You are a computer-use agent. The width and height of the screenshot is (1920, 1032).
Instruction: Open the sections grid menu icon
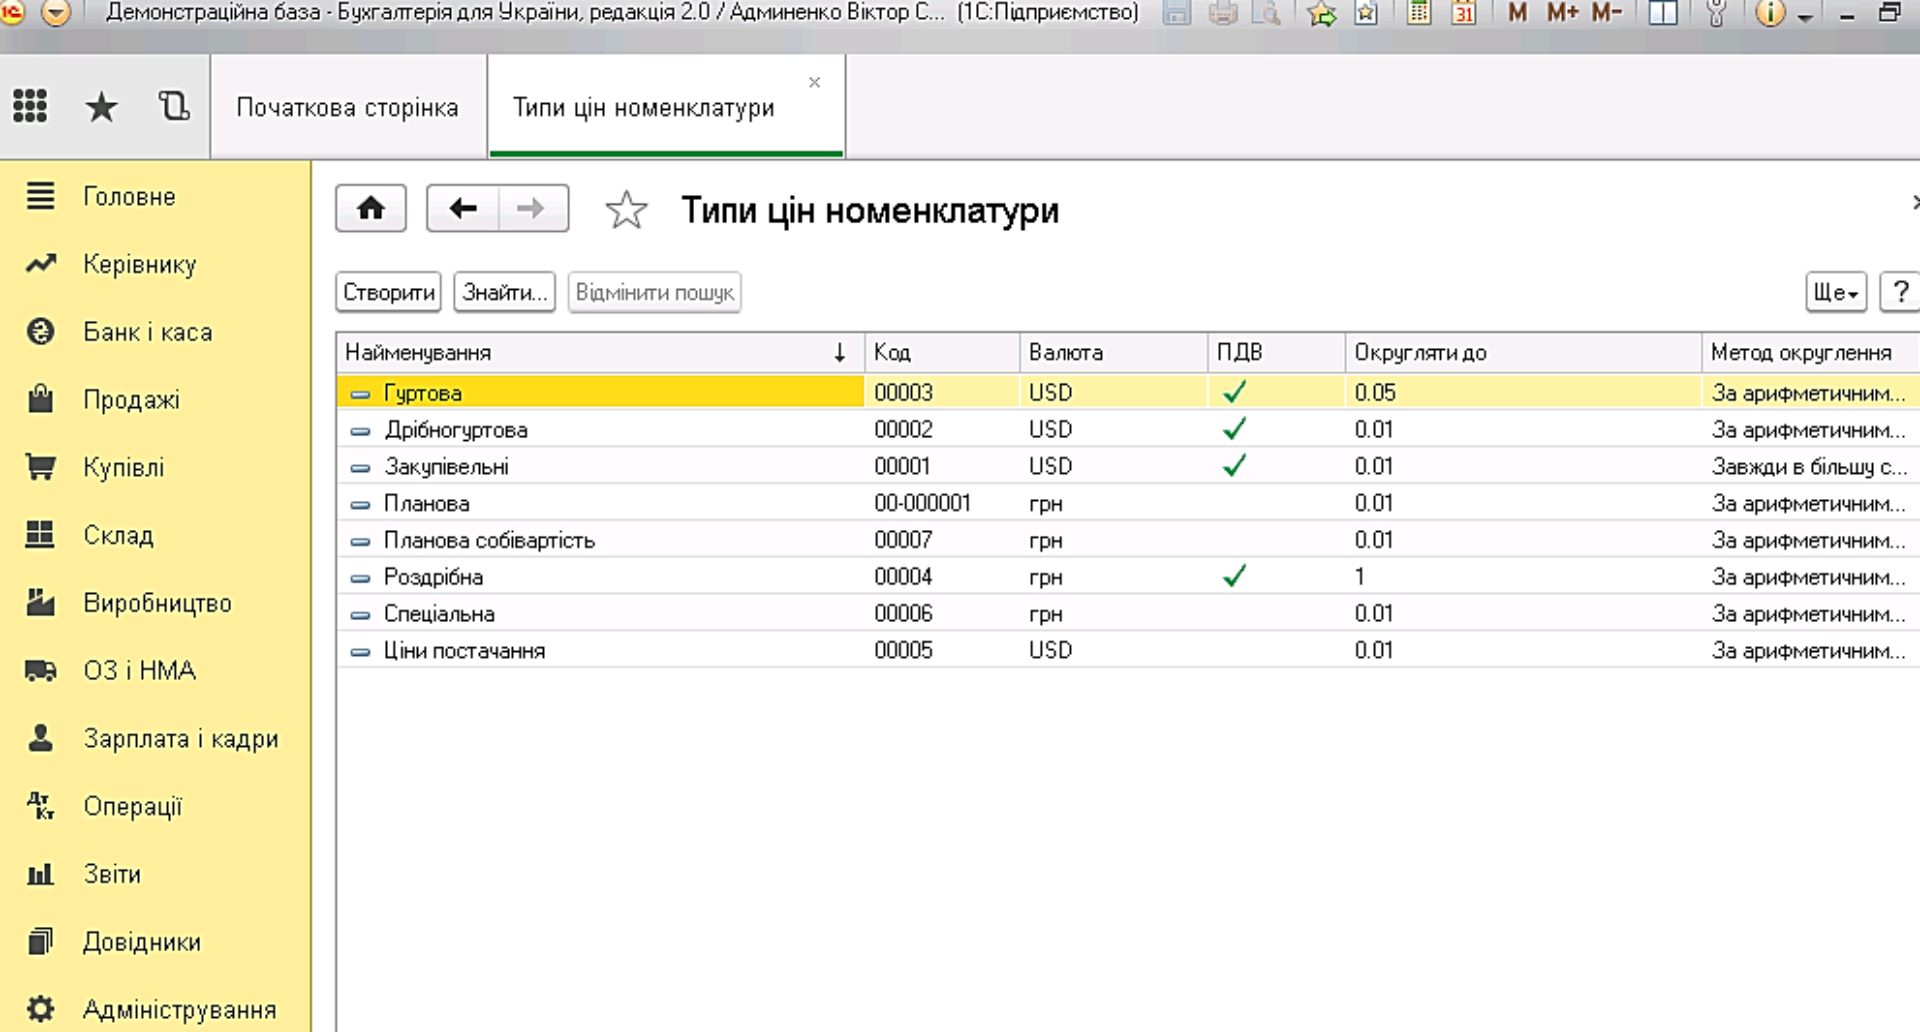tap(30, 106)
